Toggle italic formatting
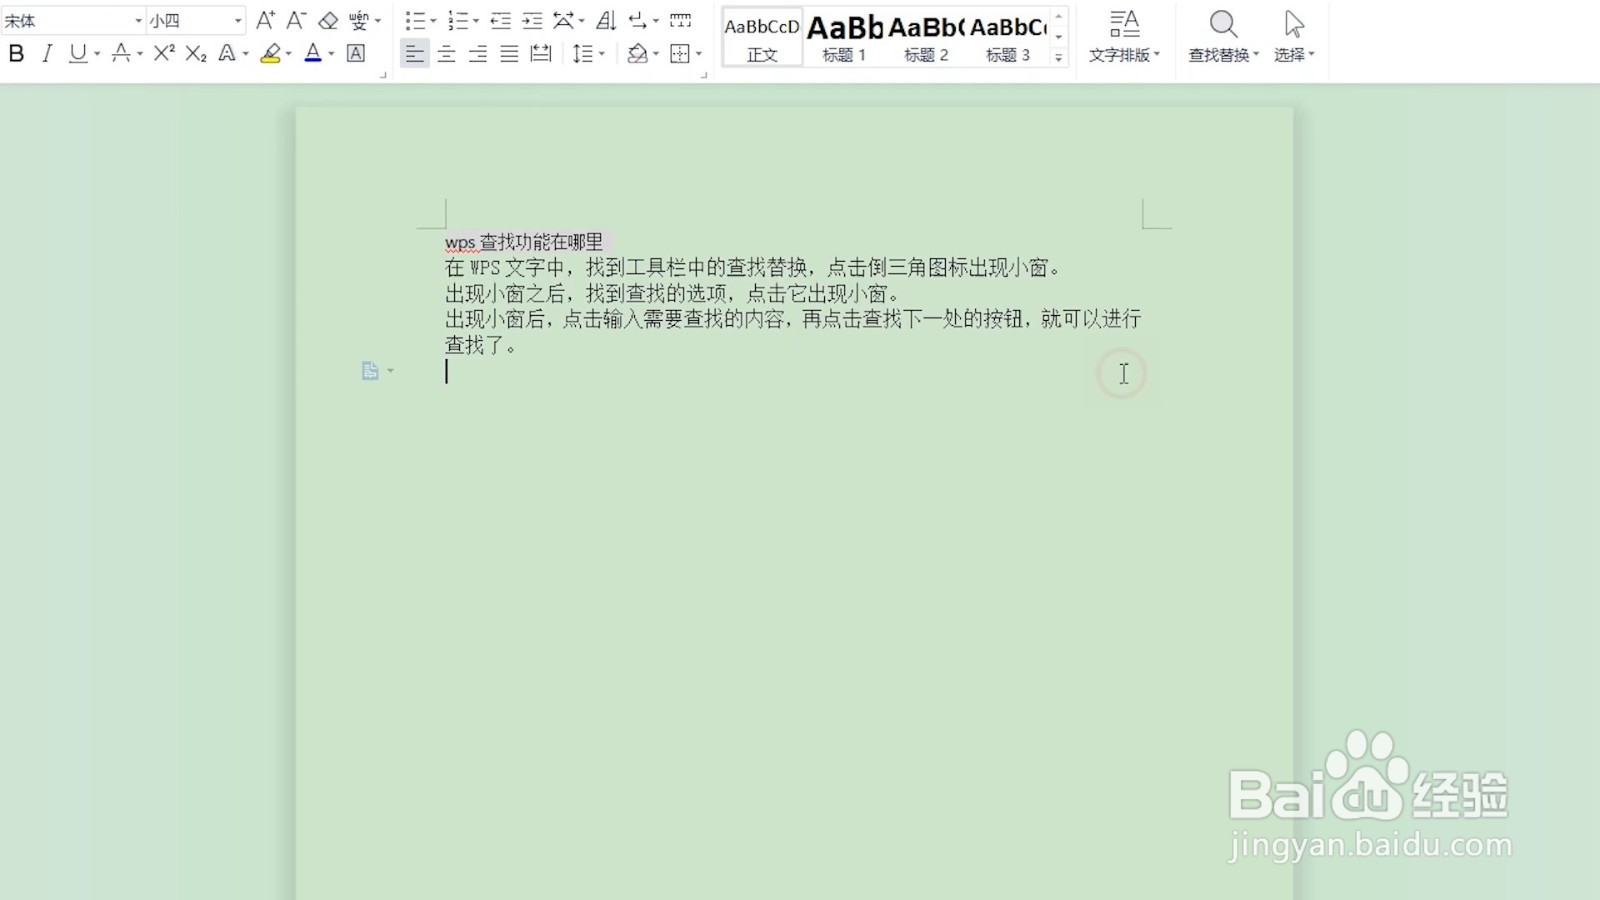Screen dimensions: 1600x900 click(47, 53)
